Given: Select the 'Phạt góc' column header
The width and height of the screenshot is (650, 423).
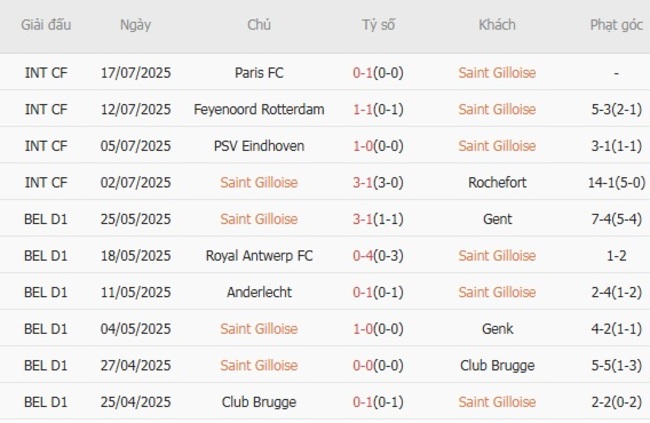Looking at the screenshot, I should point(616,25).
